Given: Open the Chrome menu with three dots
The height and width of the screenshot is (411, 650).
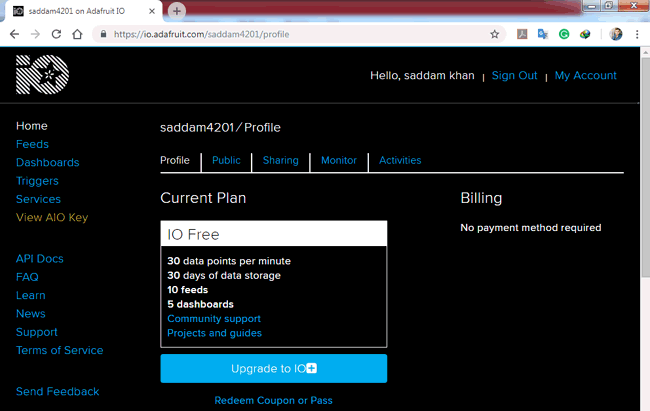Looking at the screenshot, I should [637, 33].
